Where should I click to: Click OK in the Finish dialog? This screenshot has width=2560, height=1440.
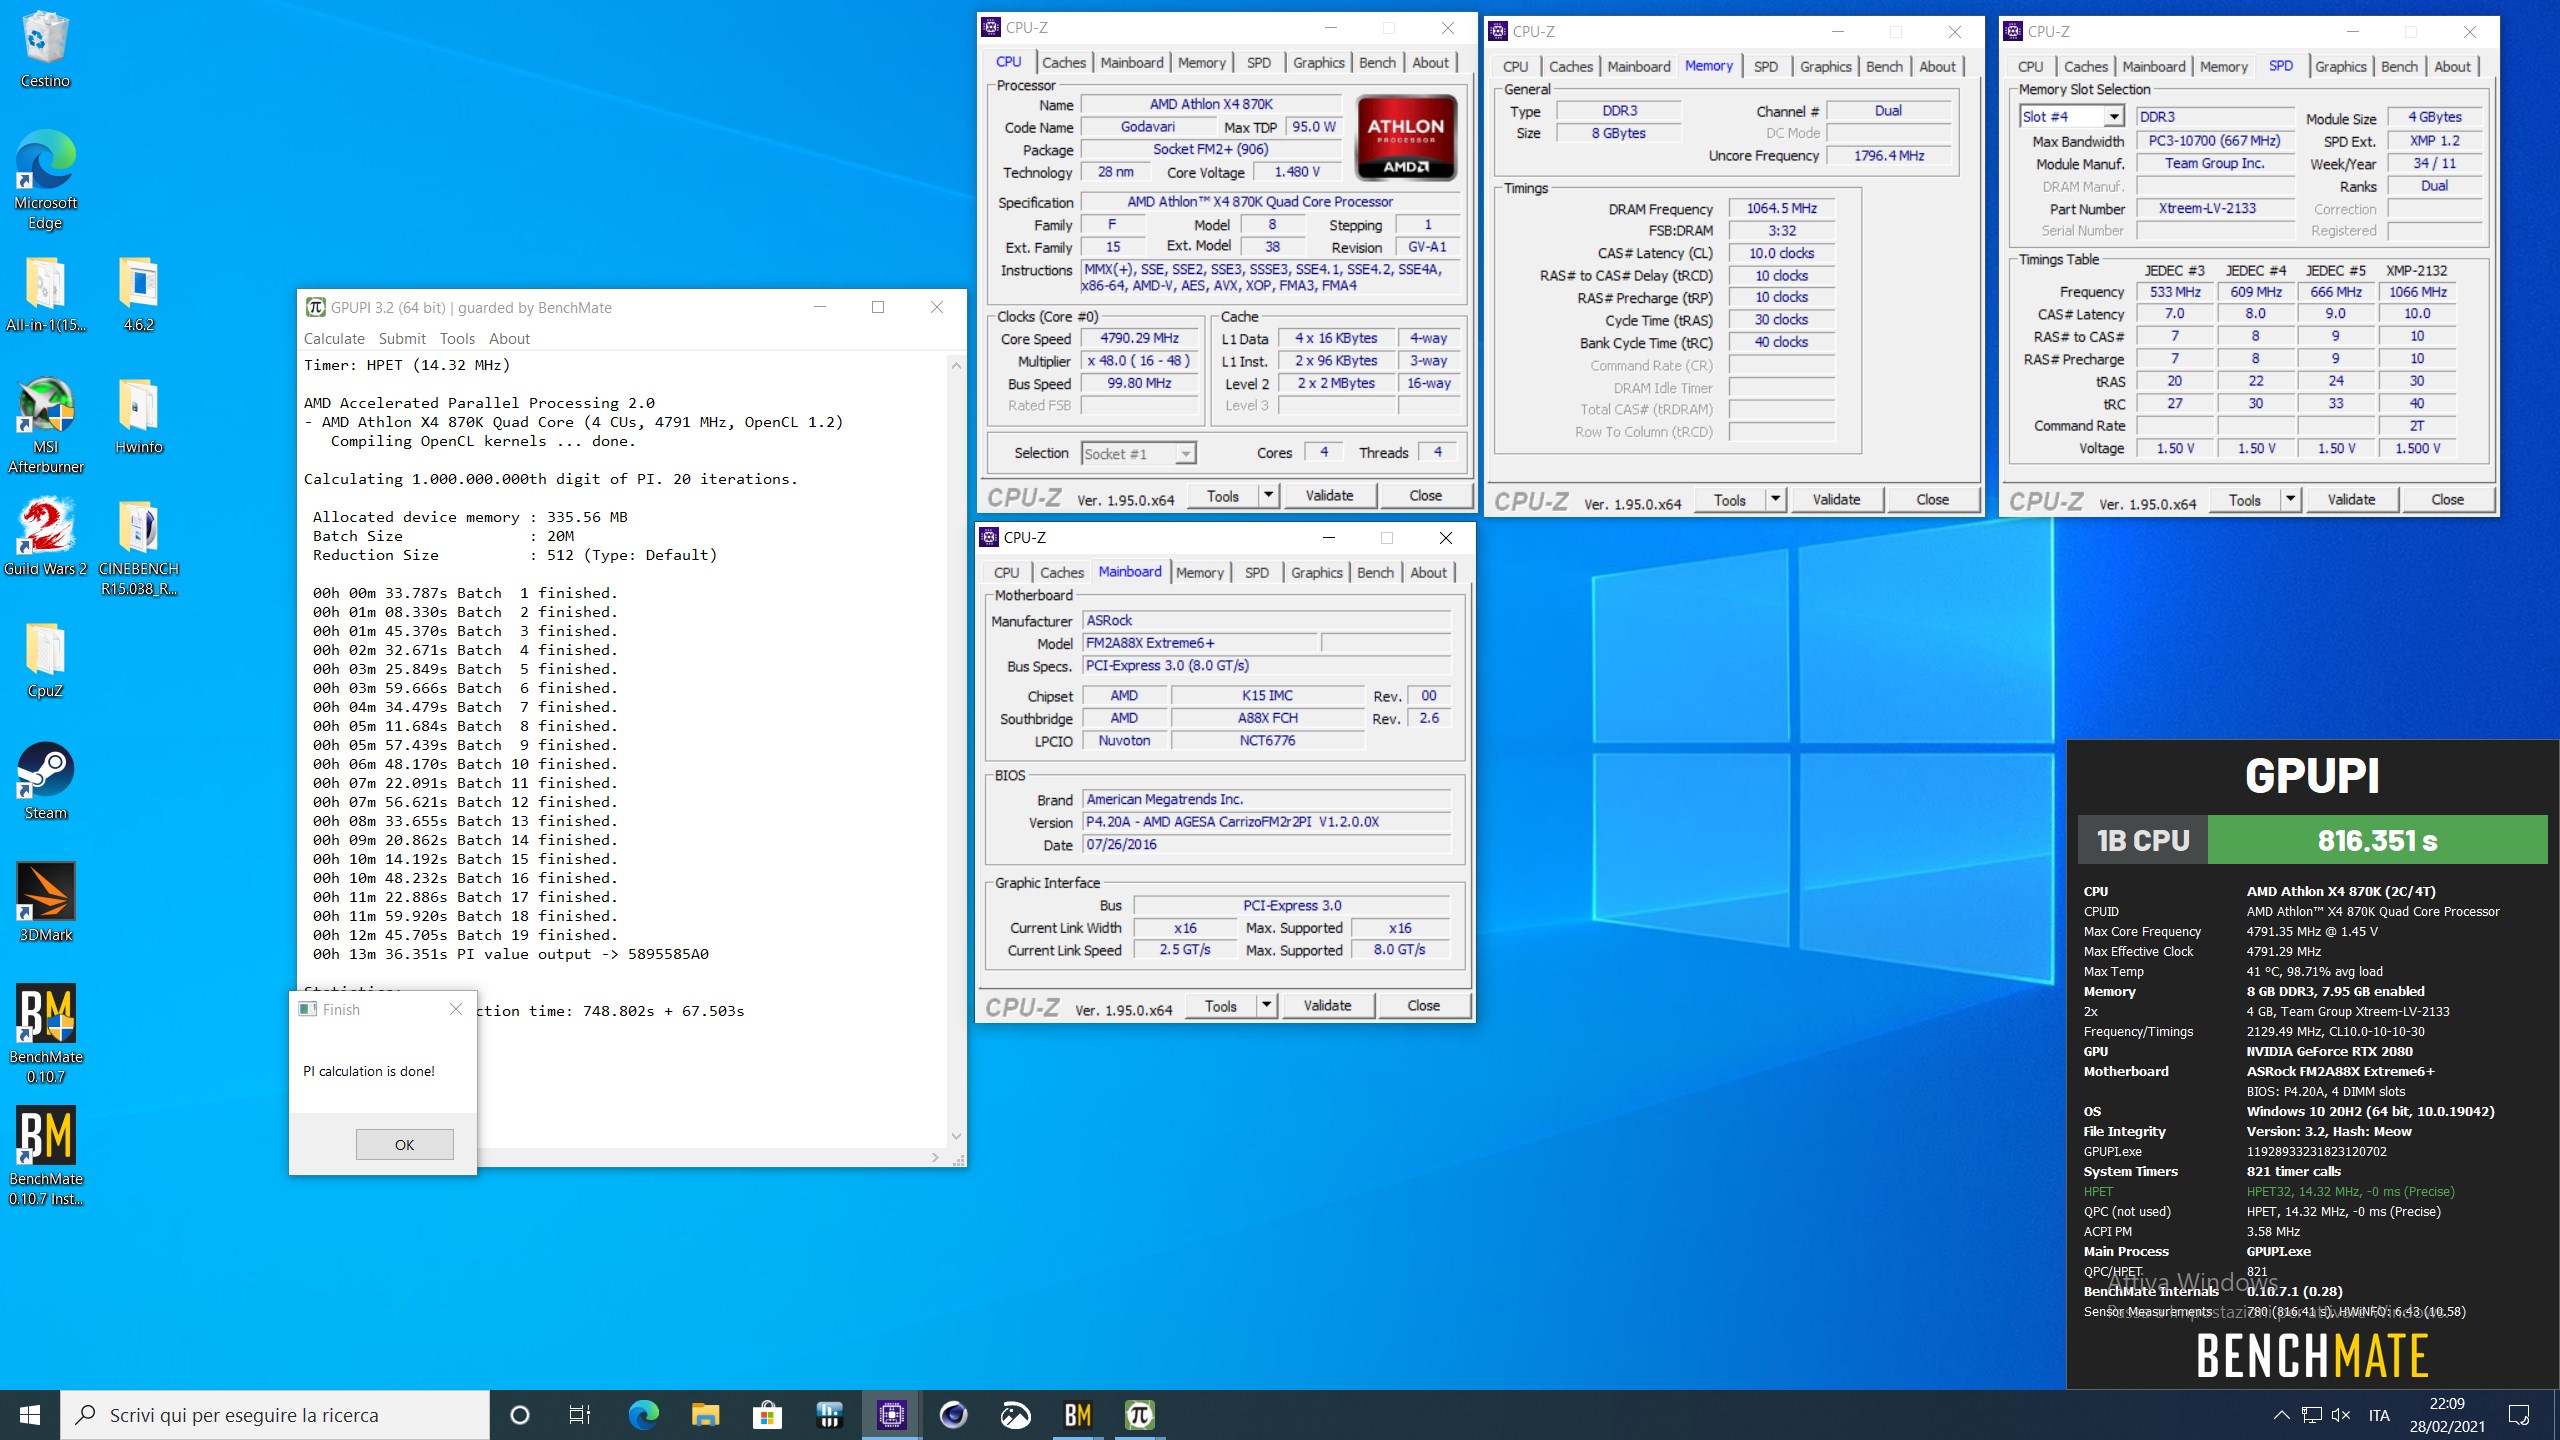[404, 1145]
